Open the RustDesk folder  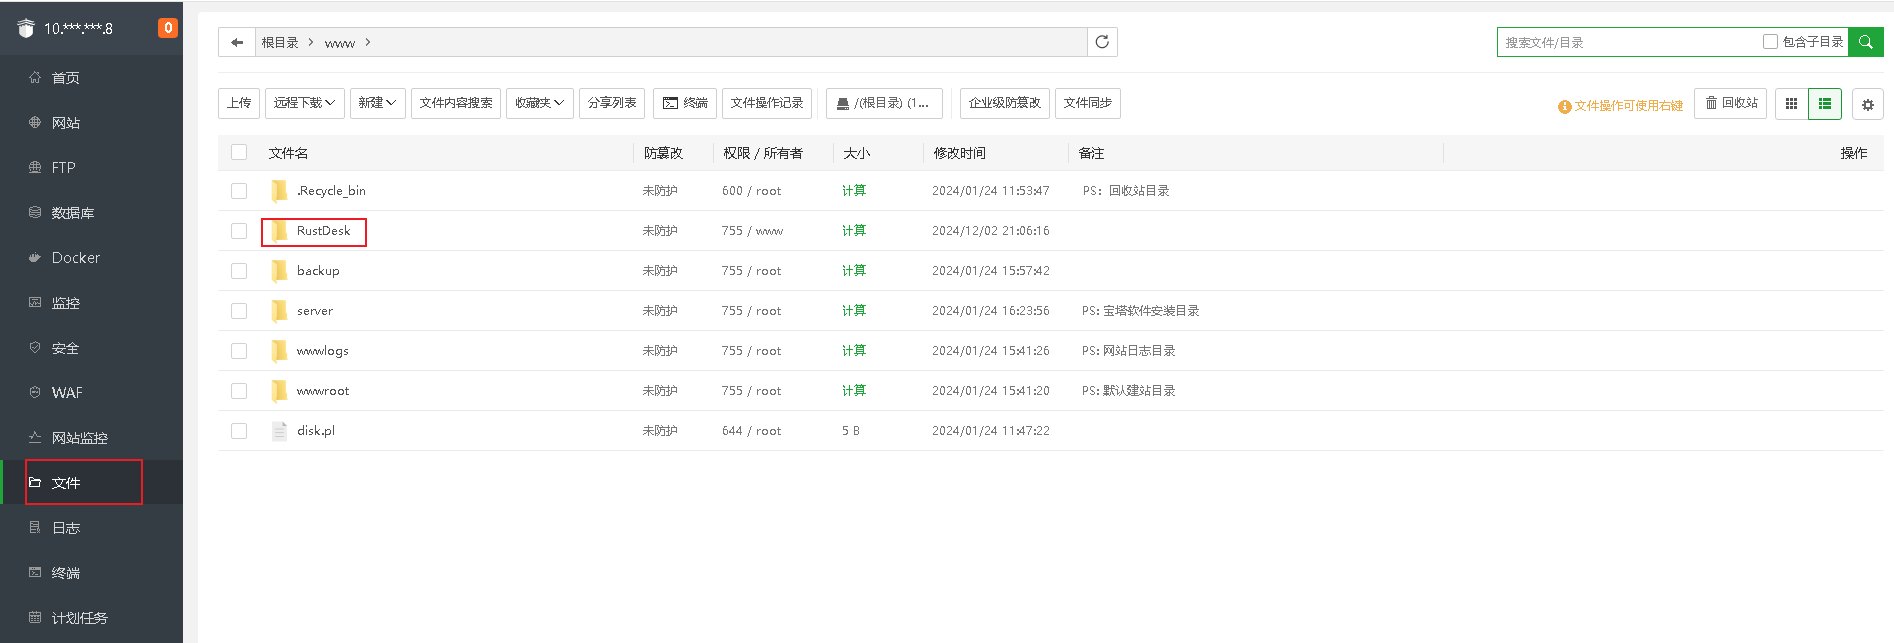tap(323, 231)
